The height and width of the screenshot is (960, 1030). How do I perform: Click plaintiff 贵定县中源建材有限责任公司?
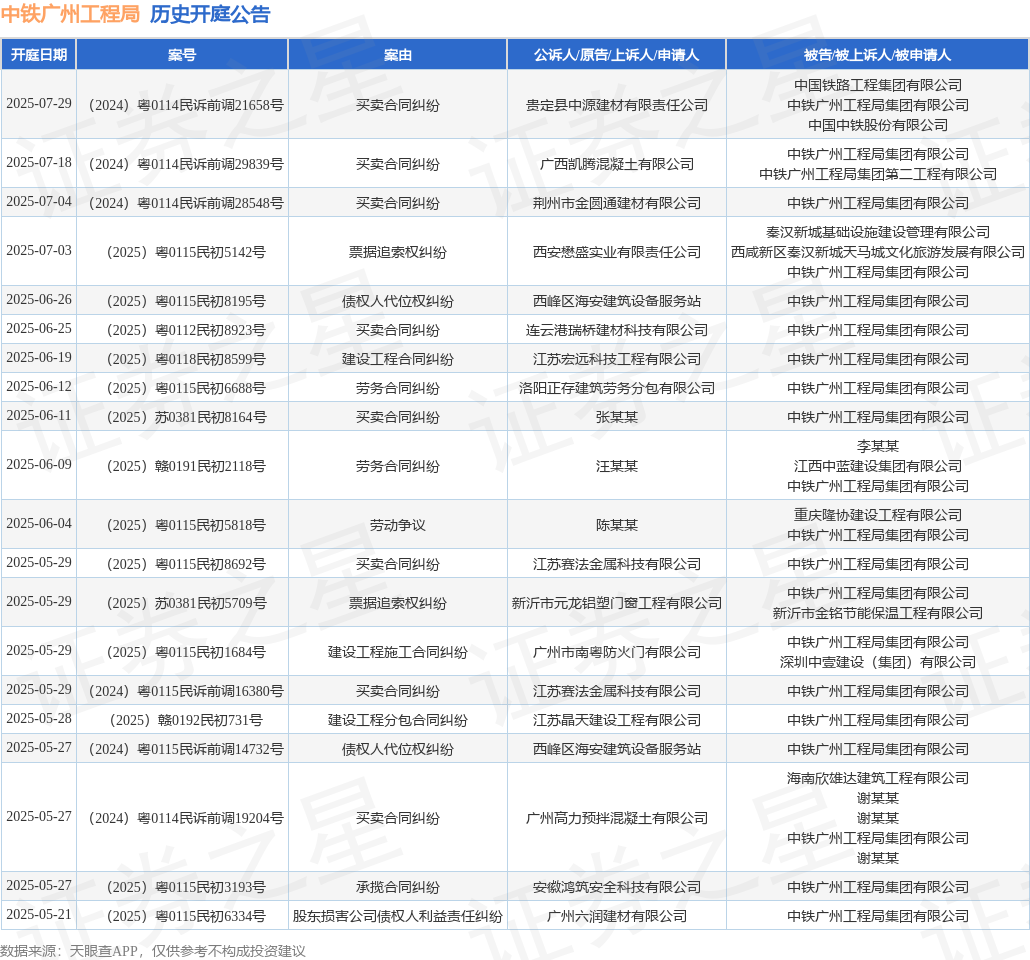click(617, 105)
